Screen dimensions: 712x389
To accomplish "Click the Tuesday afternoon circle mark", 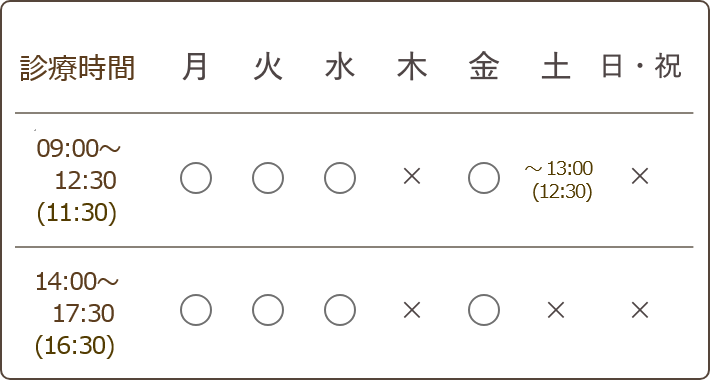I will click(268, 310).
